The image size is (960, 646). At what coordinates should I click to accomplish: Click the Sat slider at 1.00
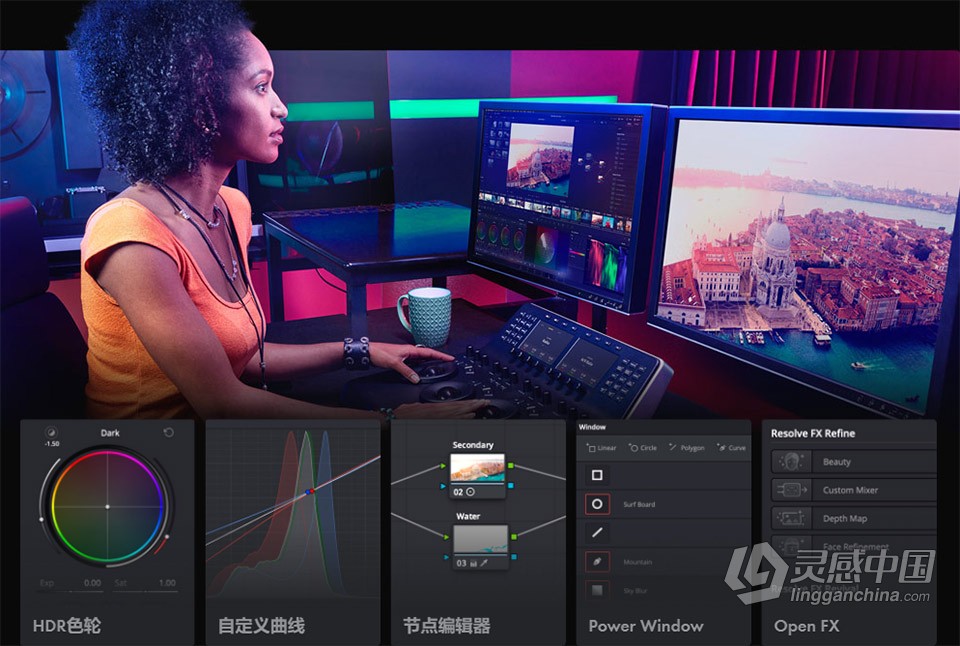click(166, 581)
